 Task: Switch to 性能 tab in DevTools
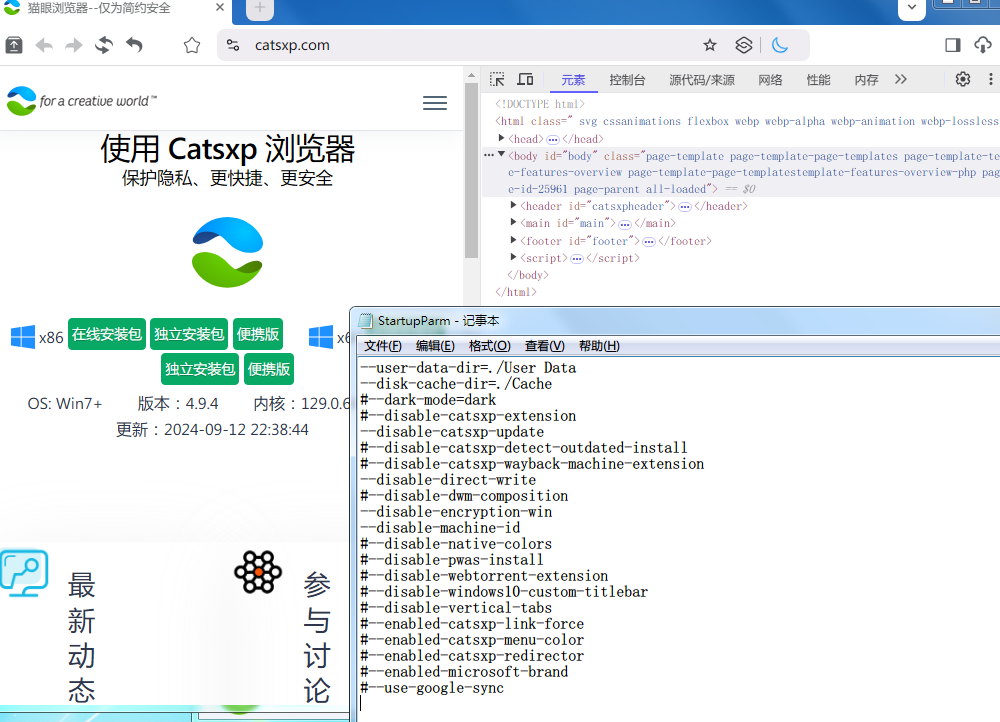coord(818,80)
